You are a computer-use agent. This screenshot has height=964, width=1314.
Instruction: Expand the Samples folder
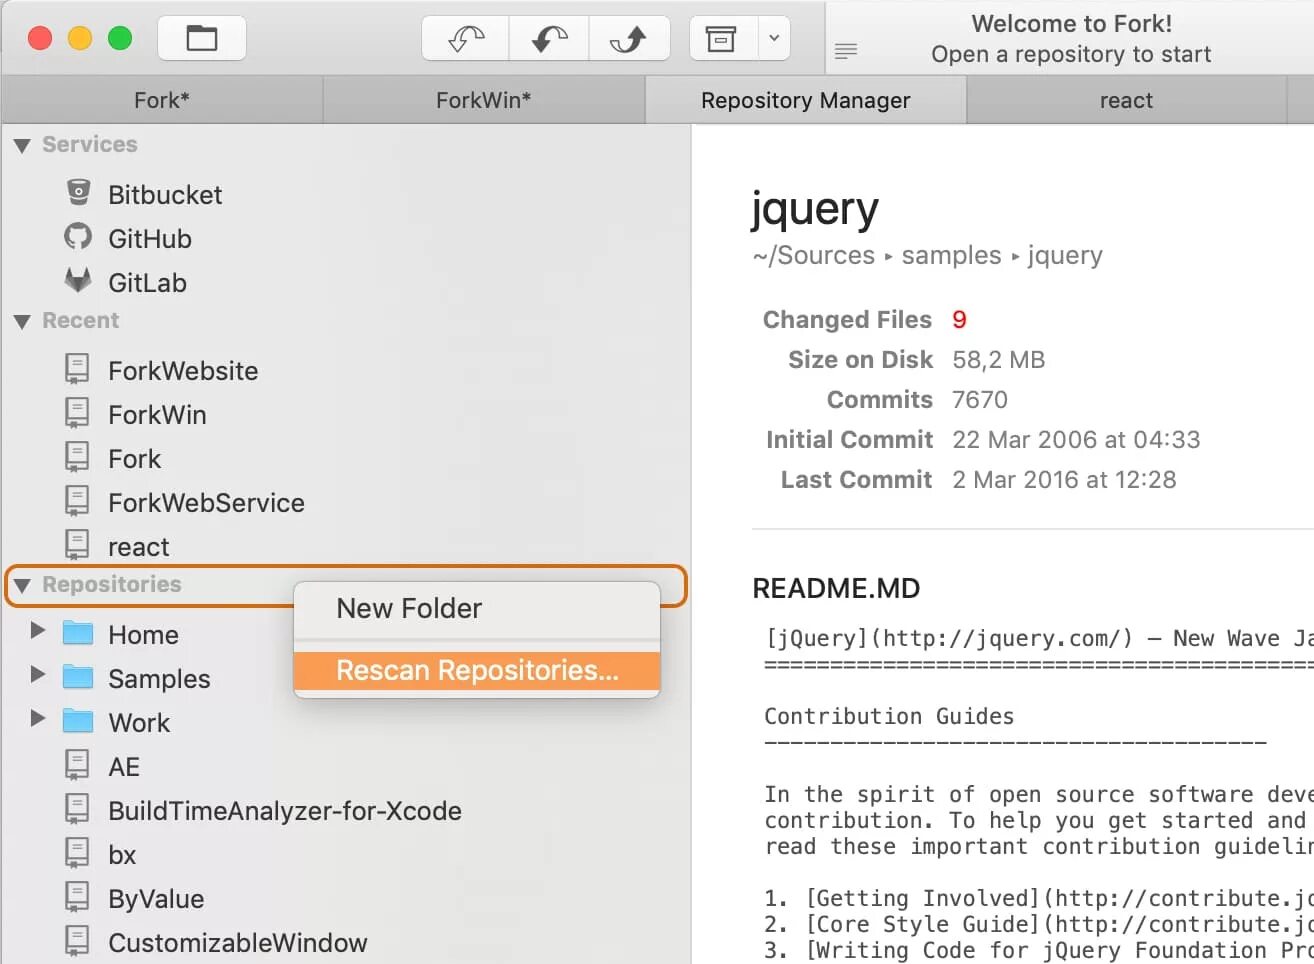tap(37, 675)
